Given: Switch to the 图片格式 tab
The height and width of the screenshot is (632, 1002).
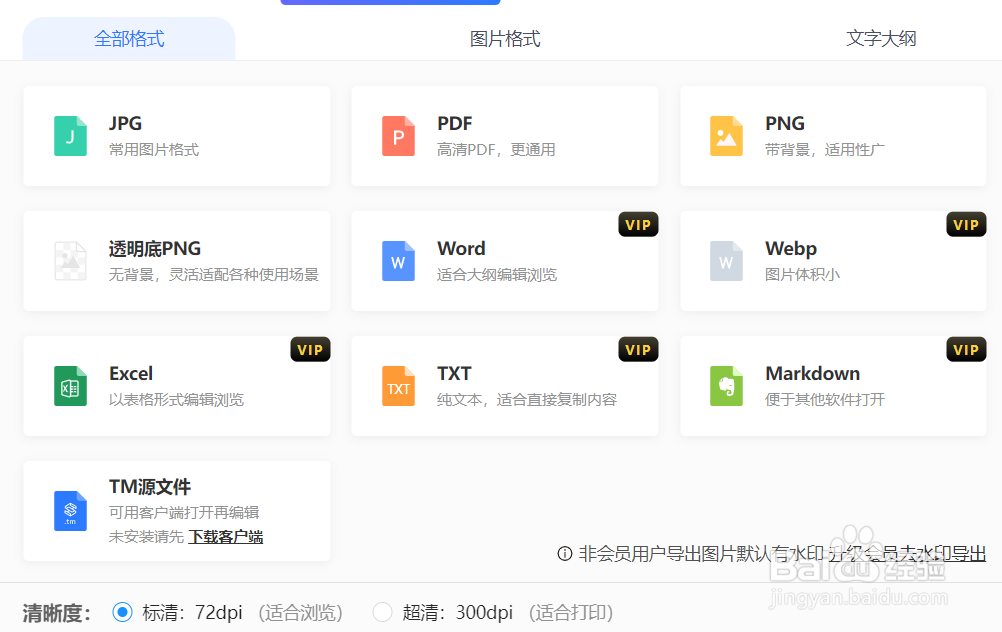Looking at the screenshot, I should (x=505, y=39).
